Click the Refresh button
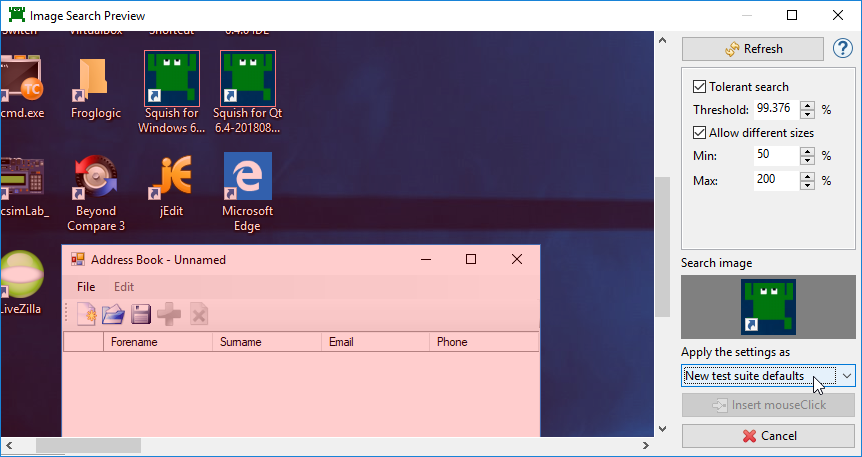 click(x=753, y=49)
